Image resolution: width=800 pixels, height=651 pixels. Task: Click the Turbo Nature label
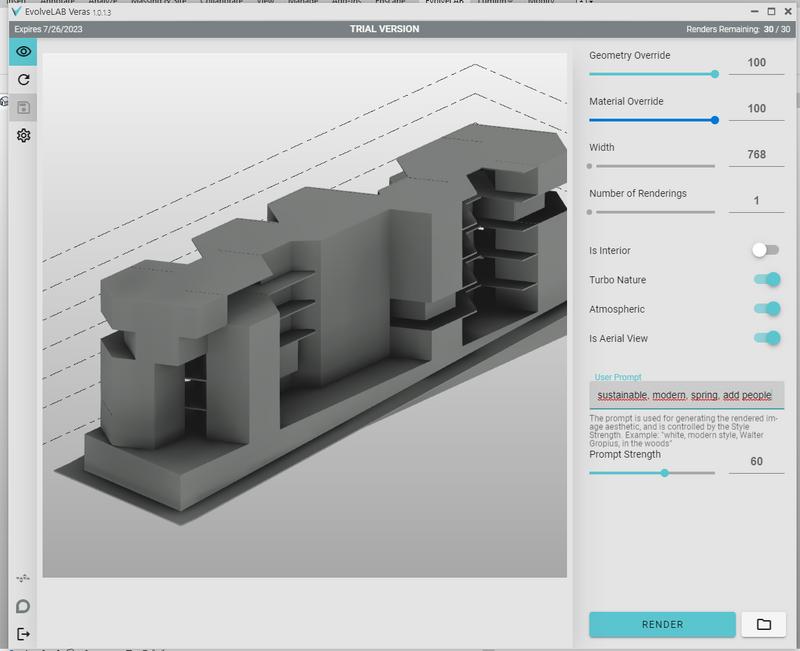pos(617,280)
